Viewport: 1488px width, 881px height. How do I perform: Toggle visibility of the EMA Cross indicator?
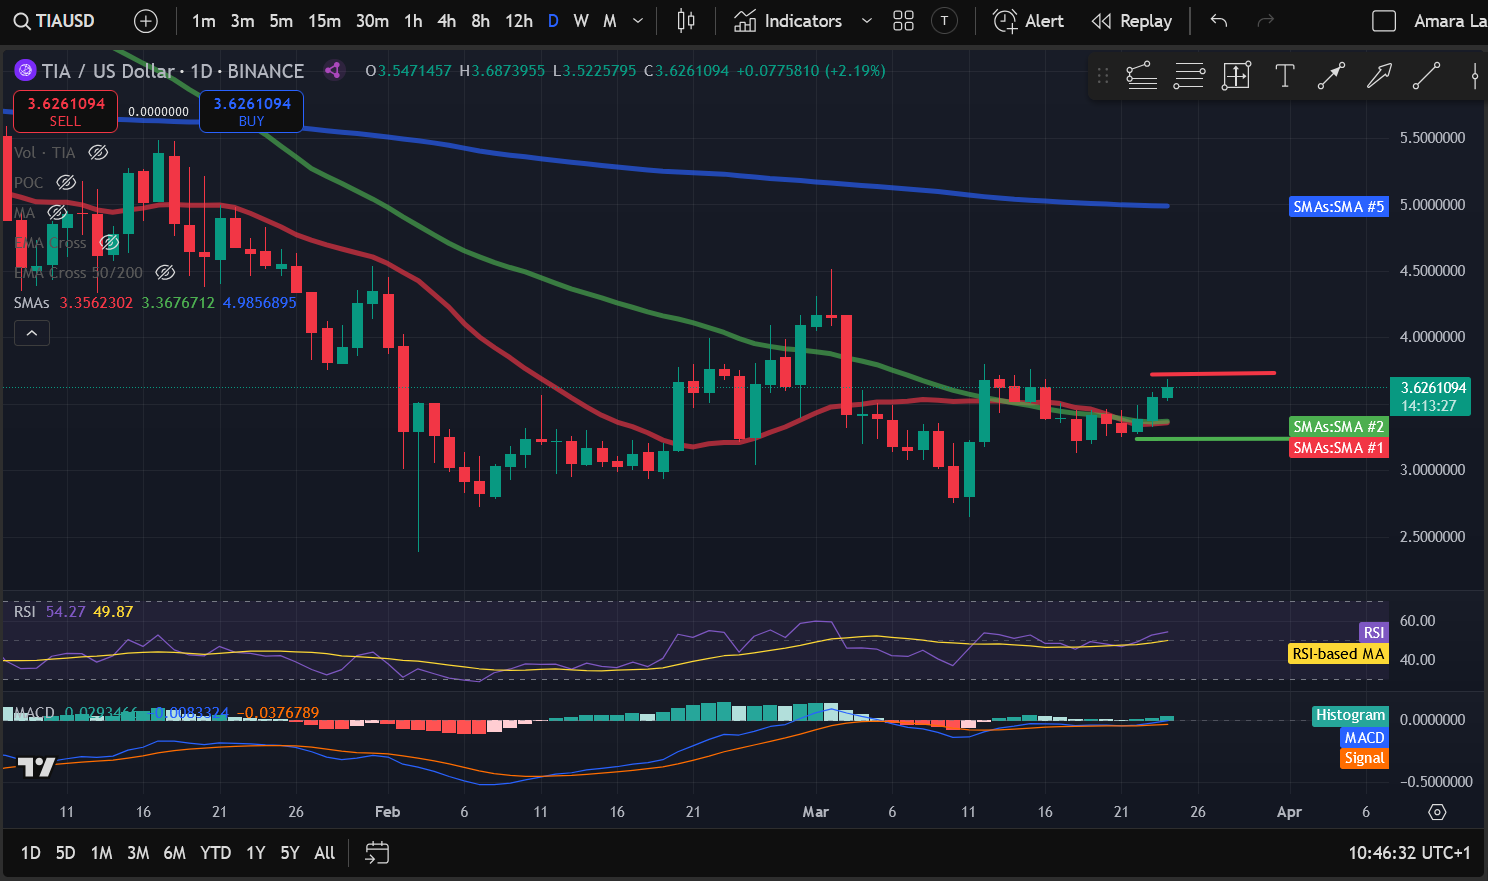pos(110,243)
